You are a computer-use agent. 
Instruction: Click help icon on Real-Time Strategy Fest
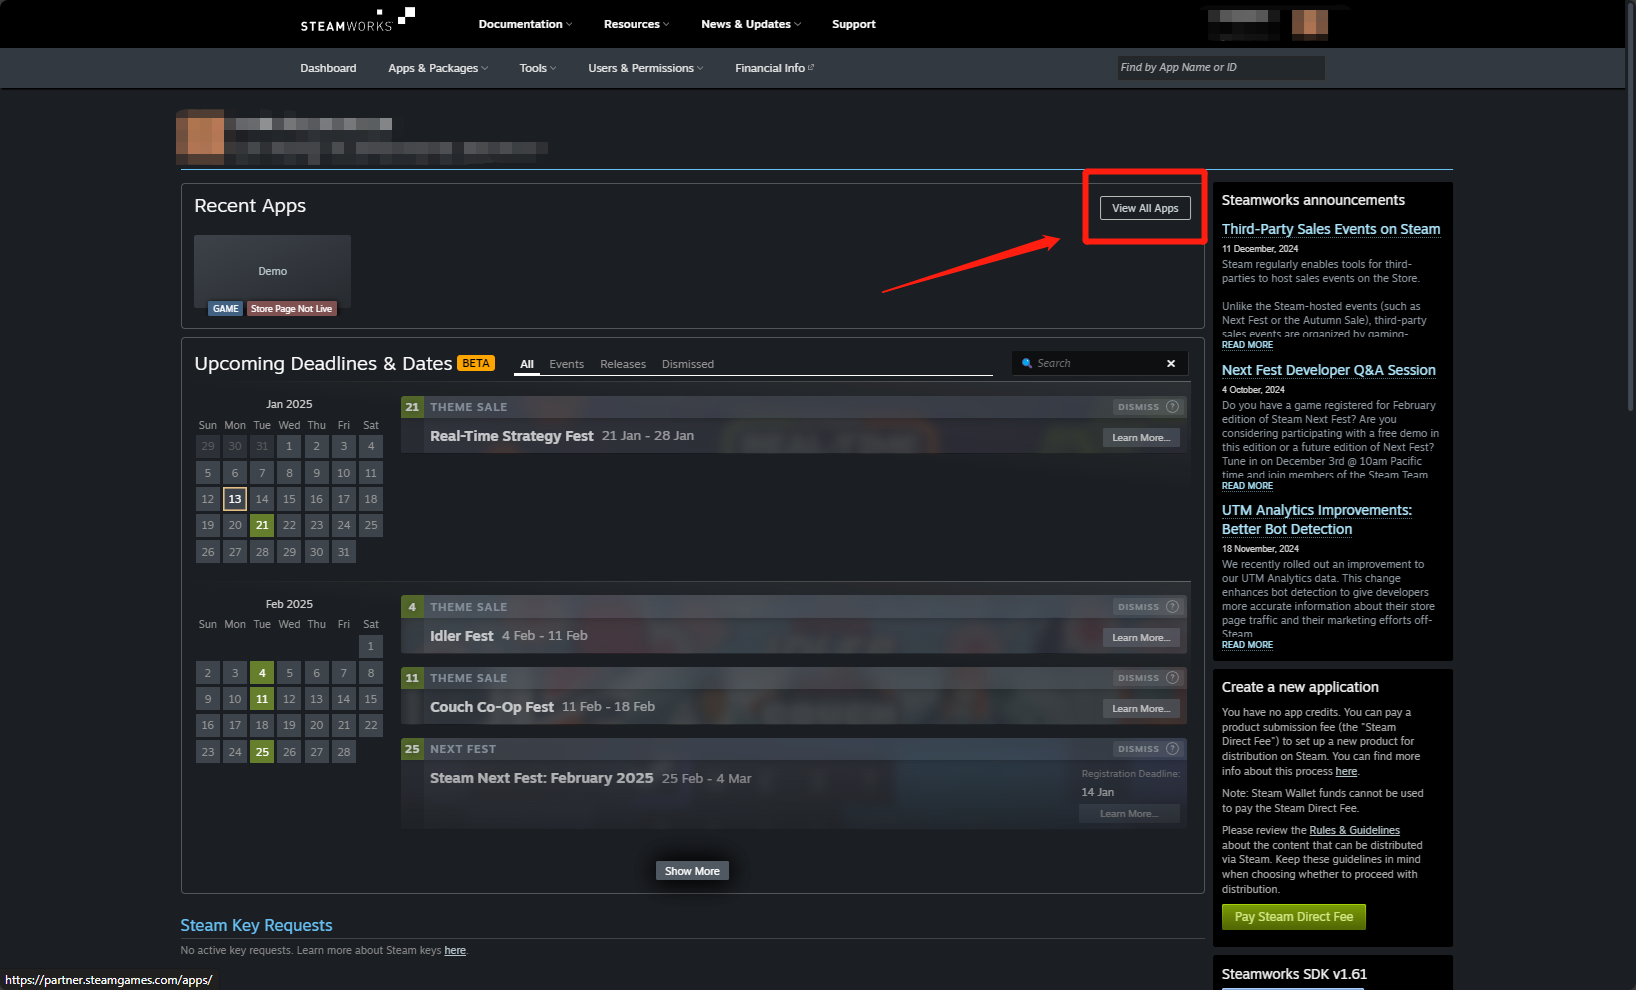click(1173, 407)
